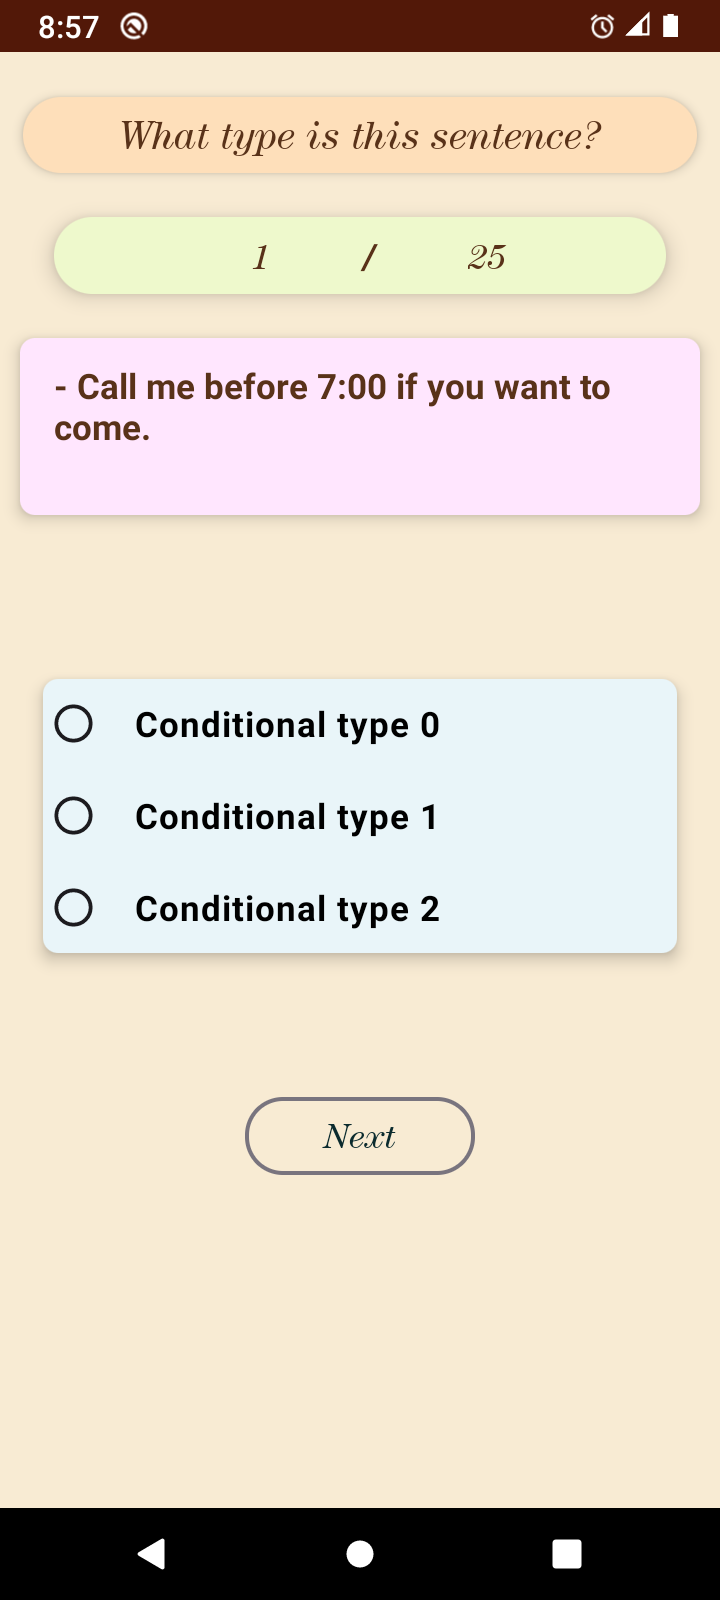This screenshot has width=720, height=1600.
Task: Mark Conditional type 2 radio circle
Action: [74, 908]
